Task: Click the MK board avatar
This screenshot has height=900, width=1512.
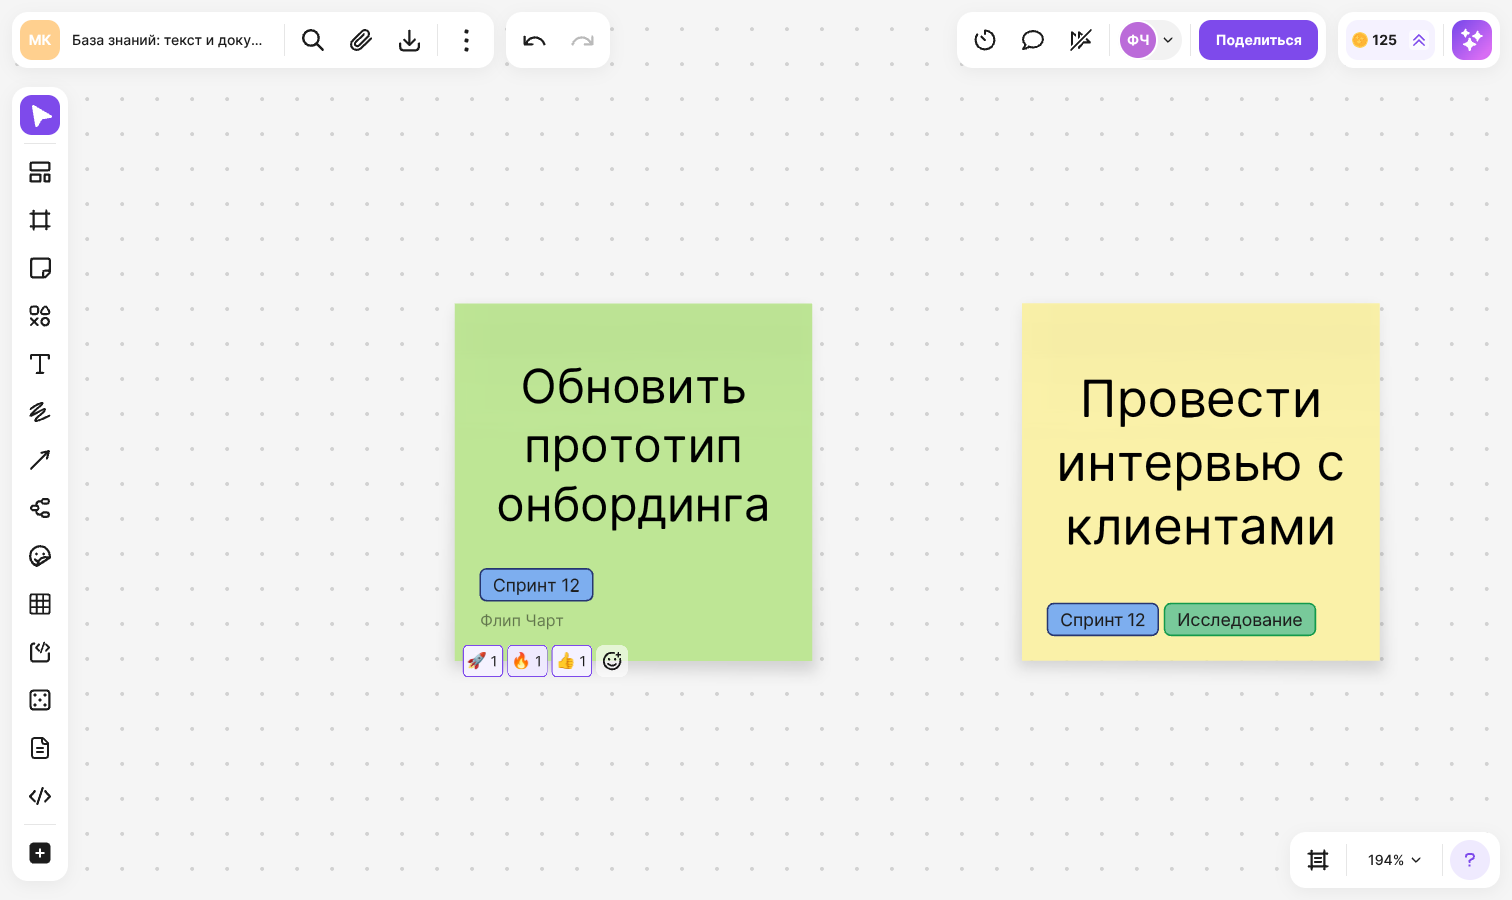Action: coord(40,40)
